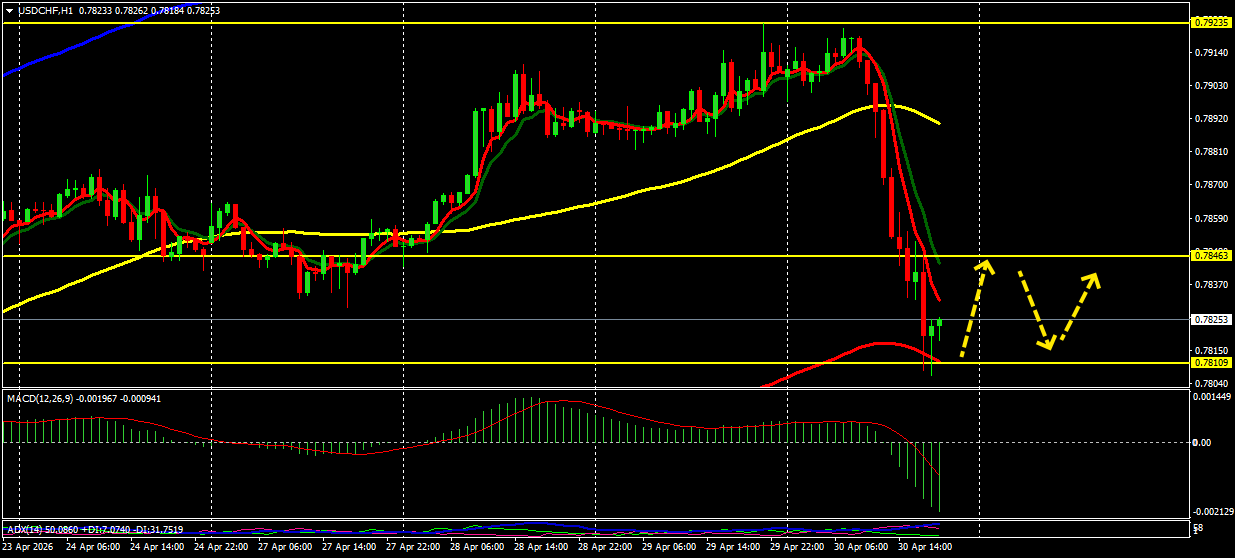Click the 0.78040 price scale value
This screenshot has width=1235, height=558.
[x=1212, y=384]
